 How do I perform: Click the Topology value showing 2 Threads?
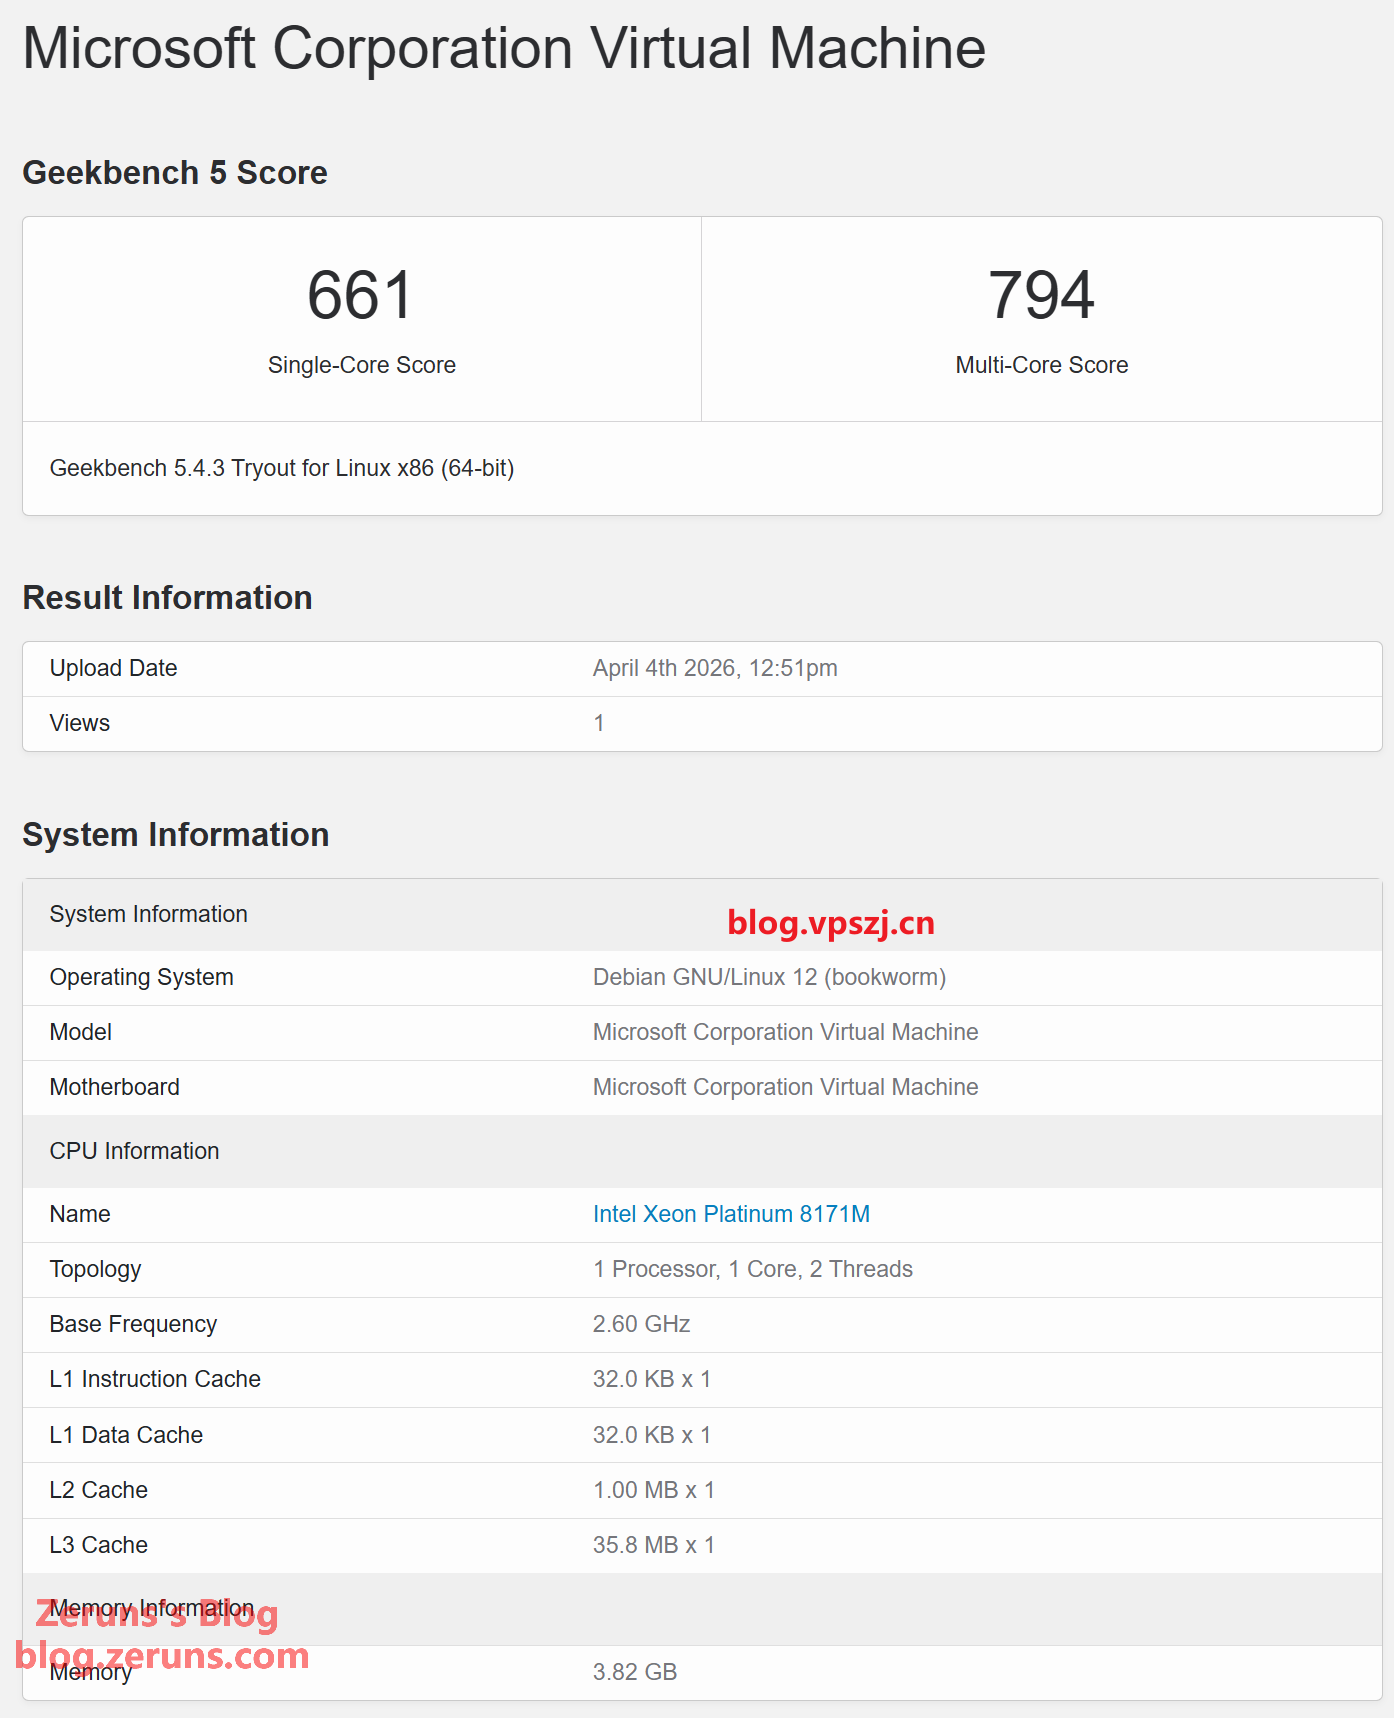click(x=752, y=1269)
